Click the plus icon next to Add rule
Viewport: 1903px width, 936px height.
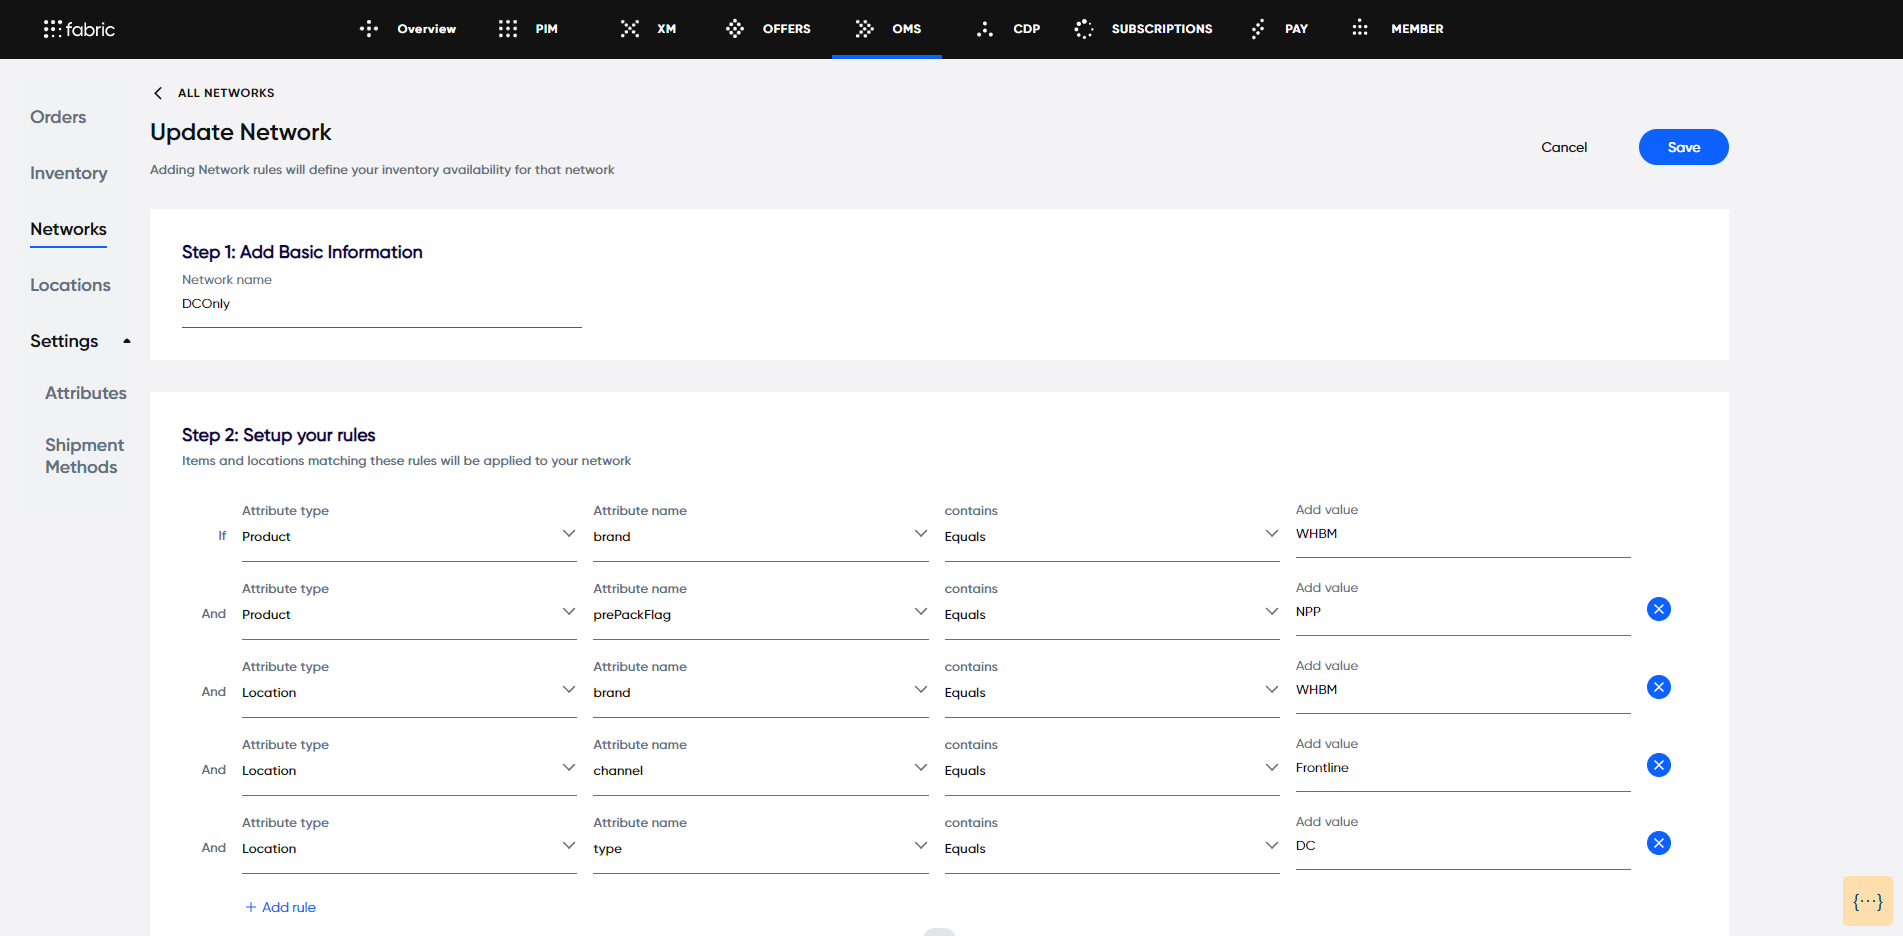coord(251,907)
